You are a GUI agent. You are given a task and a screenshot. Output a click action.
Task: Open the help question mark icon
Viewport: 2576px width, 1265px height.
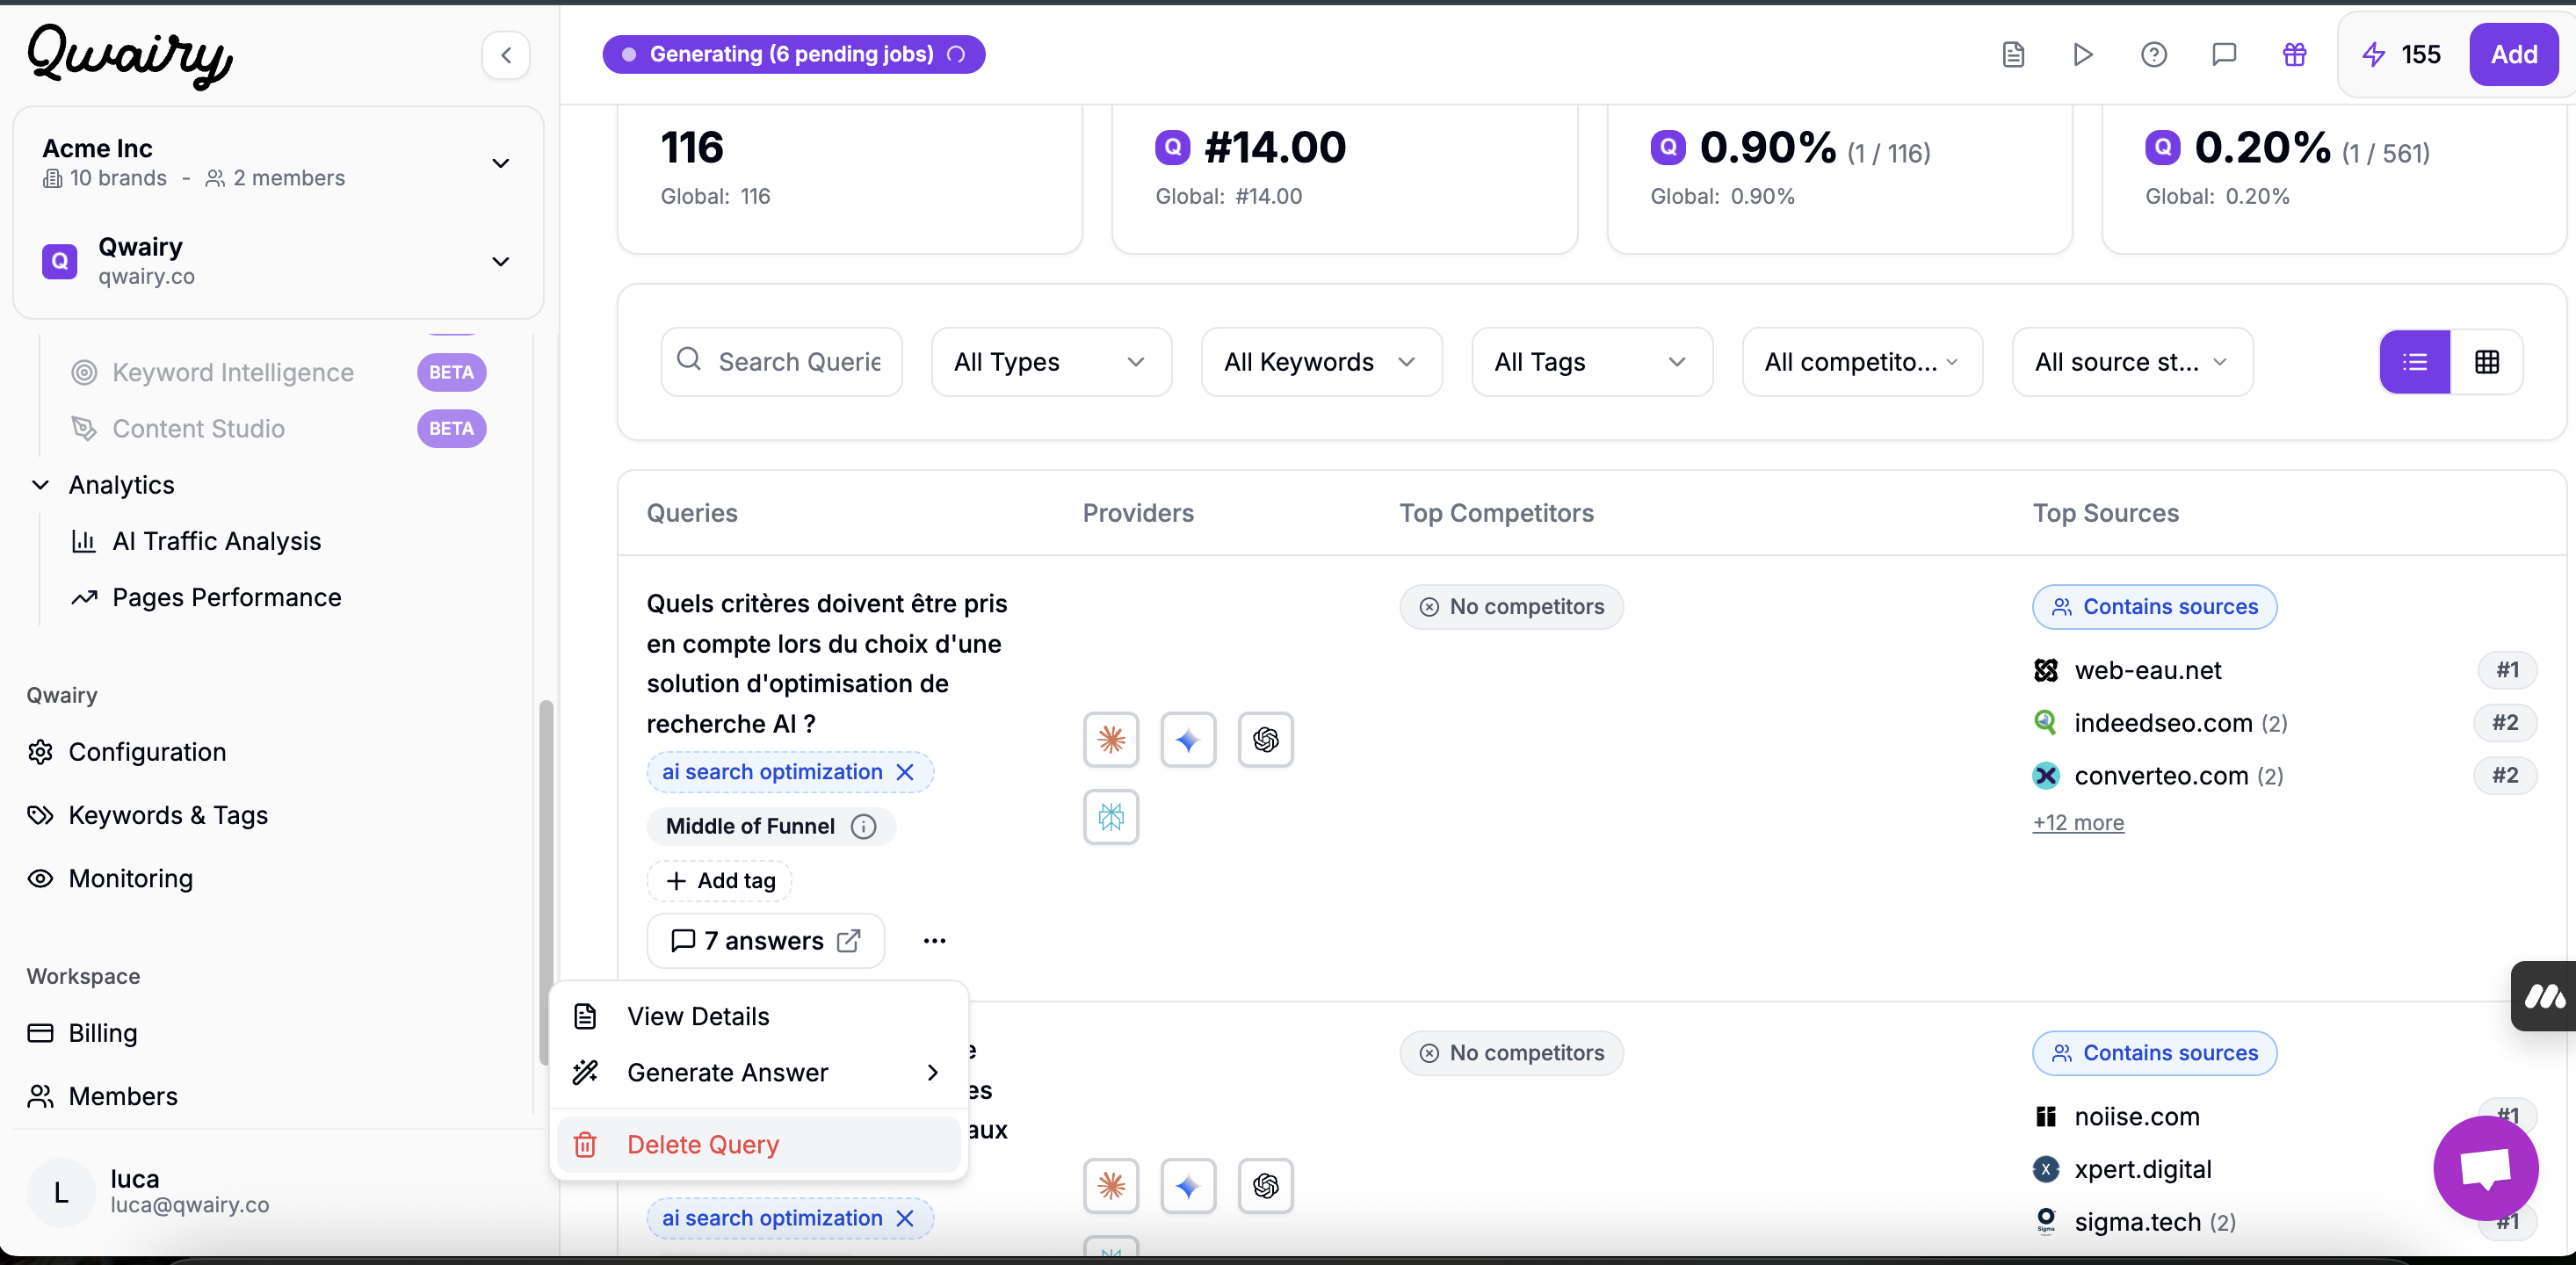pyautogui.click(x=2153, y=54)
